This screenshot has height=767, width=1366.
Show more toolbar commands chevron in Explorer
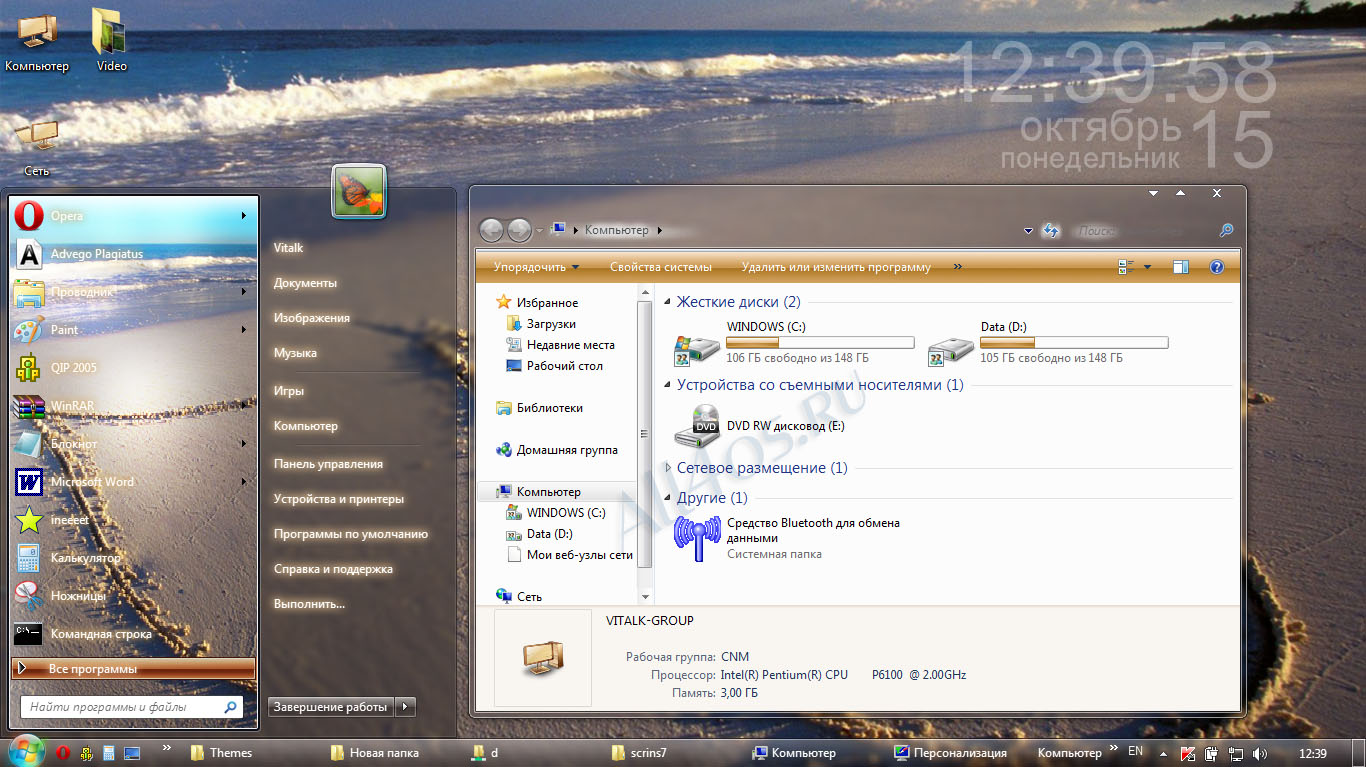tap(958, 267)
